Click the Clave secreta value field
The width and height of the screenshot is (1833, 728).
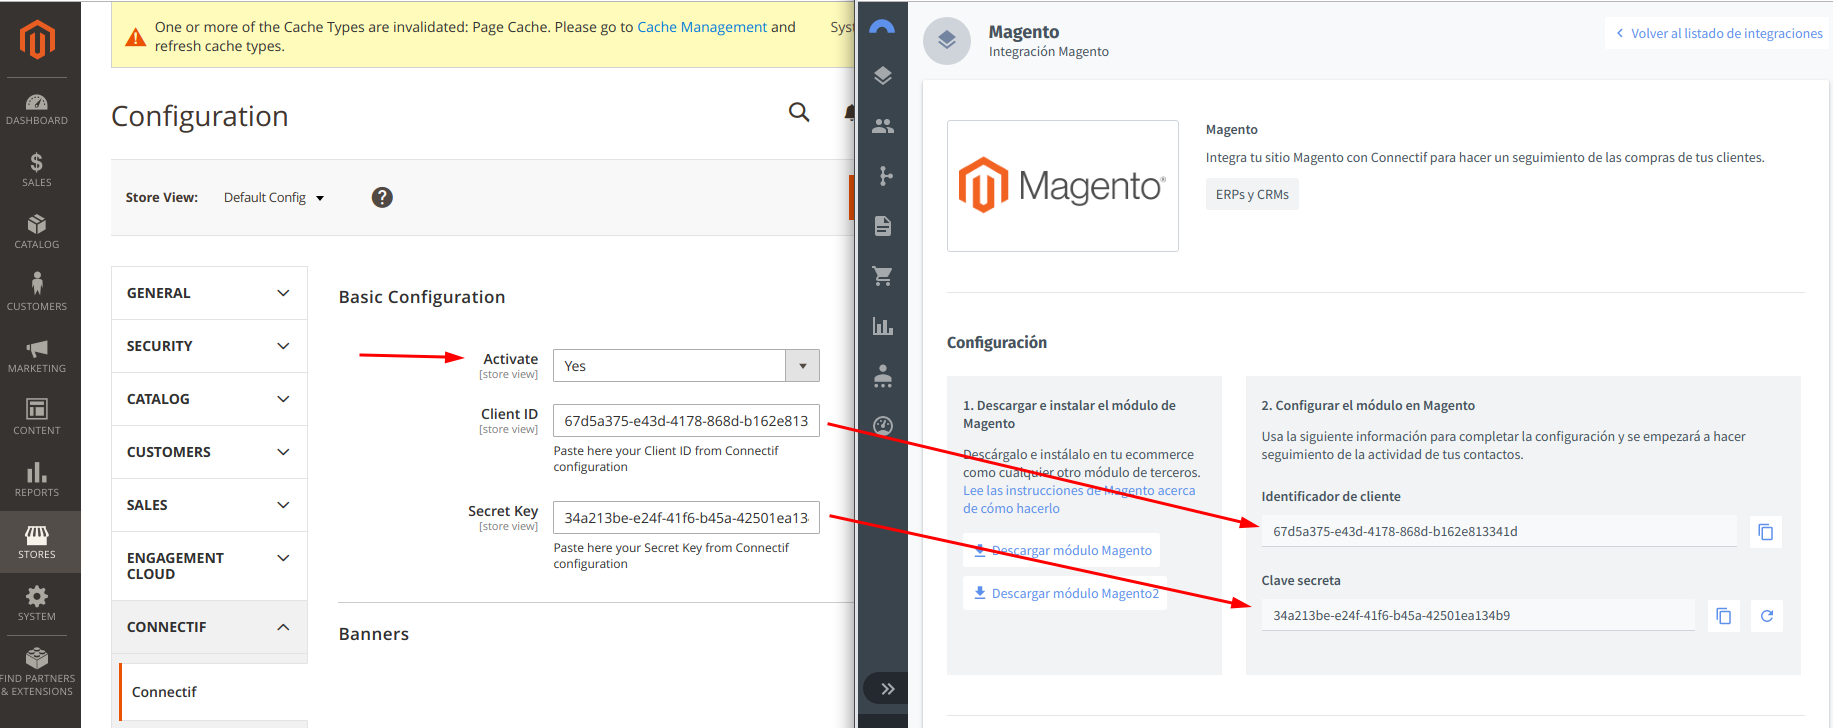1478,615
